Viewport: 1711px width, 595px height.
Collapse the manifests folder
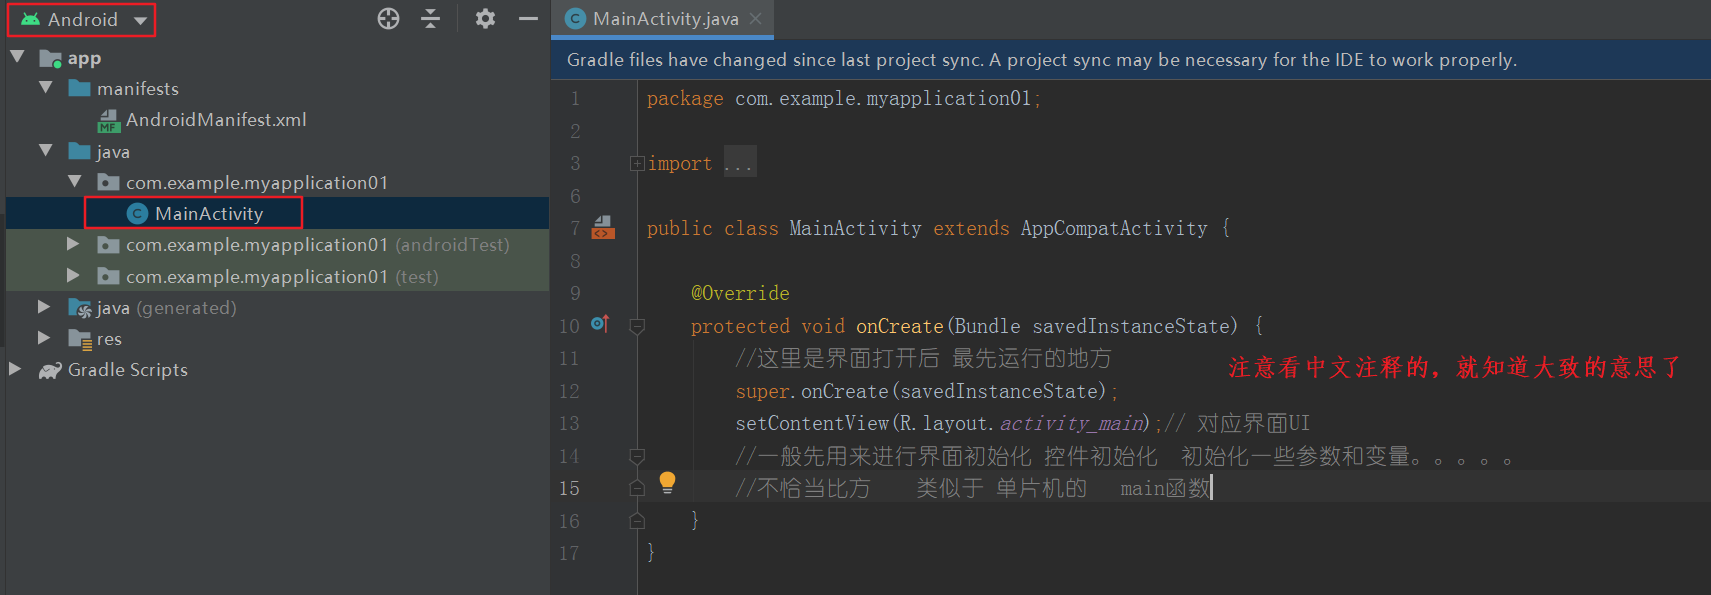(x=46, y=88)
